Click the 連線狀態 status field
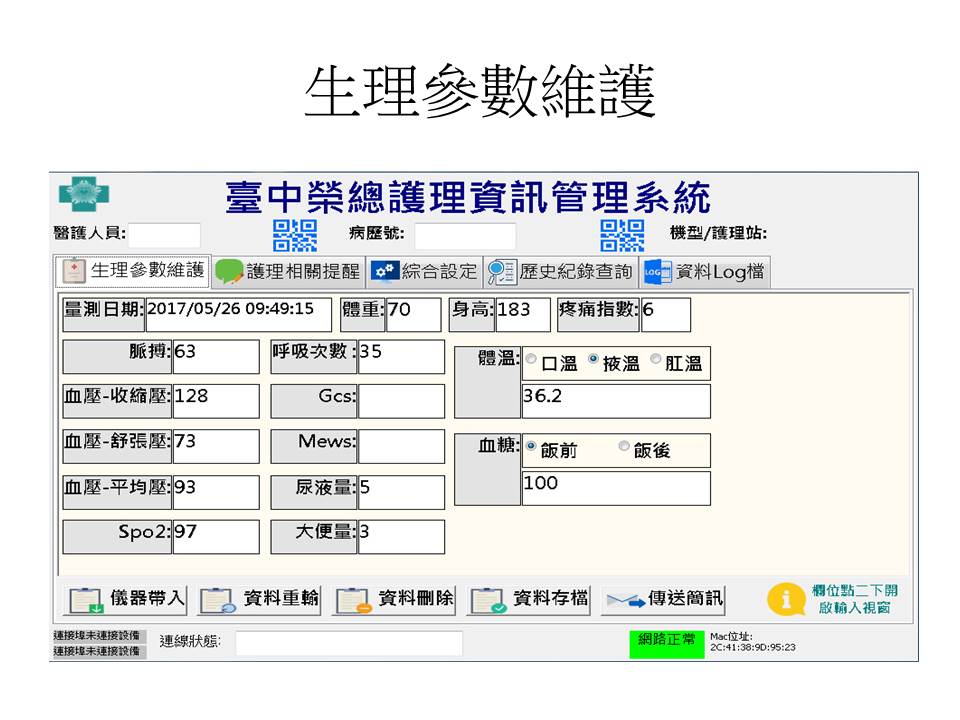Screen dimensions: 960x720 (349, 643)
